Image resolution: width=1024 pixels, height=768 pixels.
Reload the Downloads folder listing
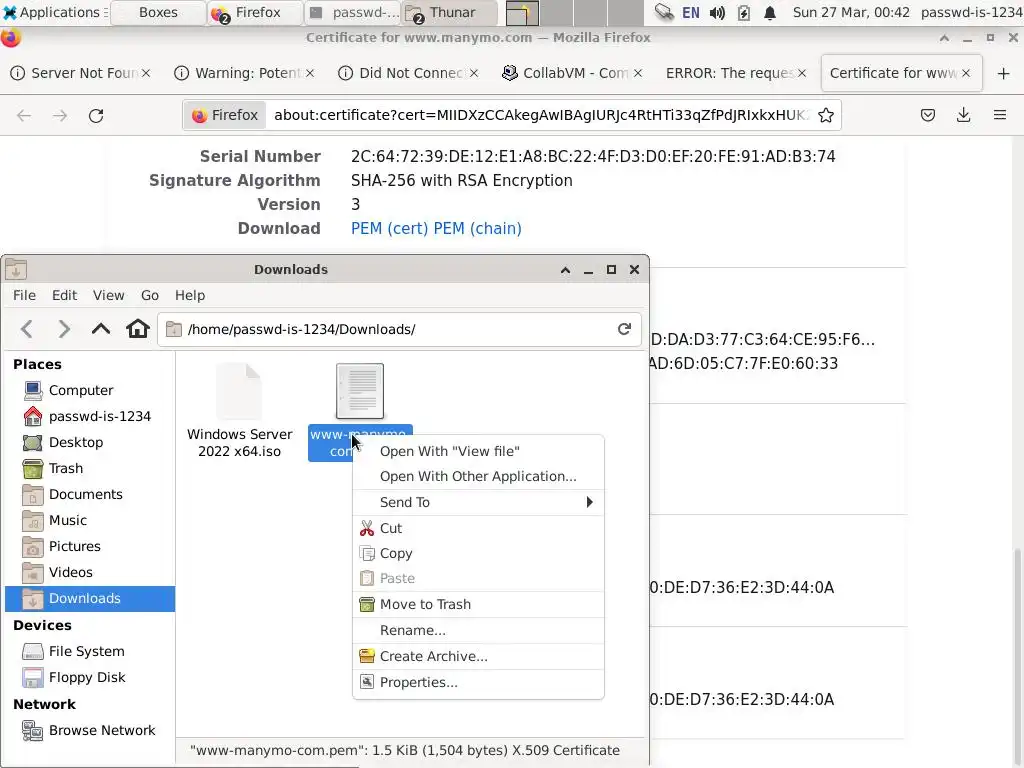pyautogui.click(x=624, y=329)
